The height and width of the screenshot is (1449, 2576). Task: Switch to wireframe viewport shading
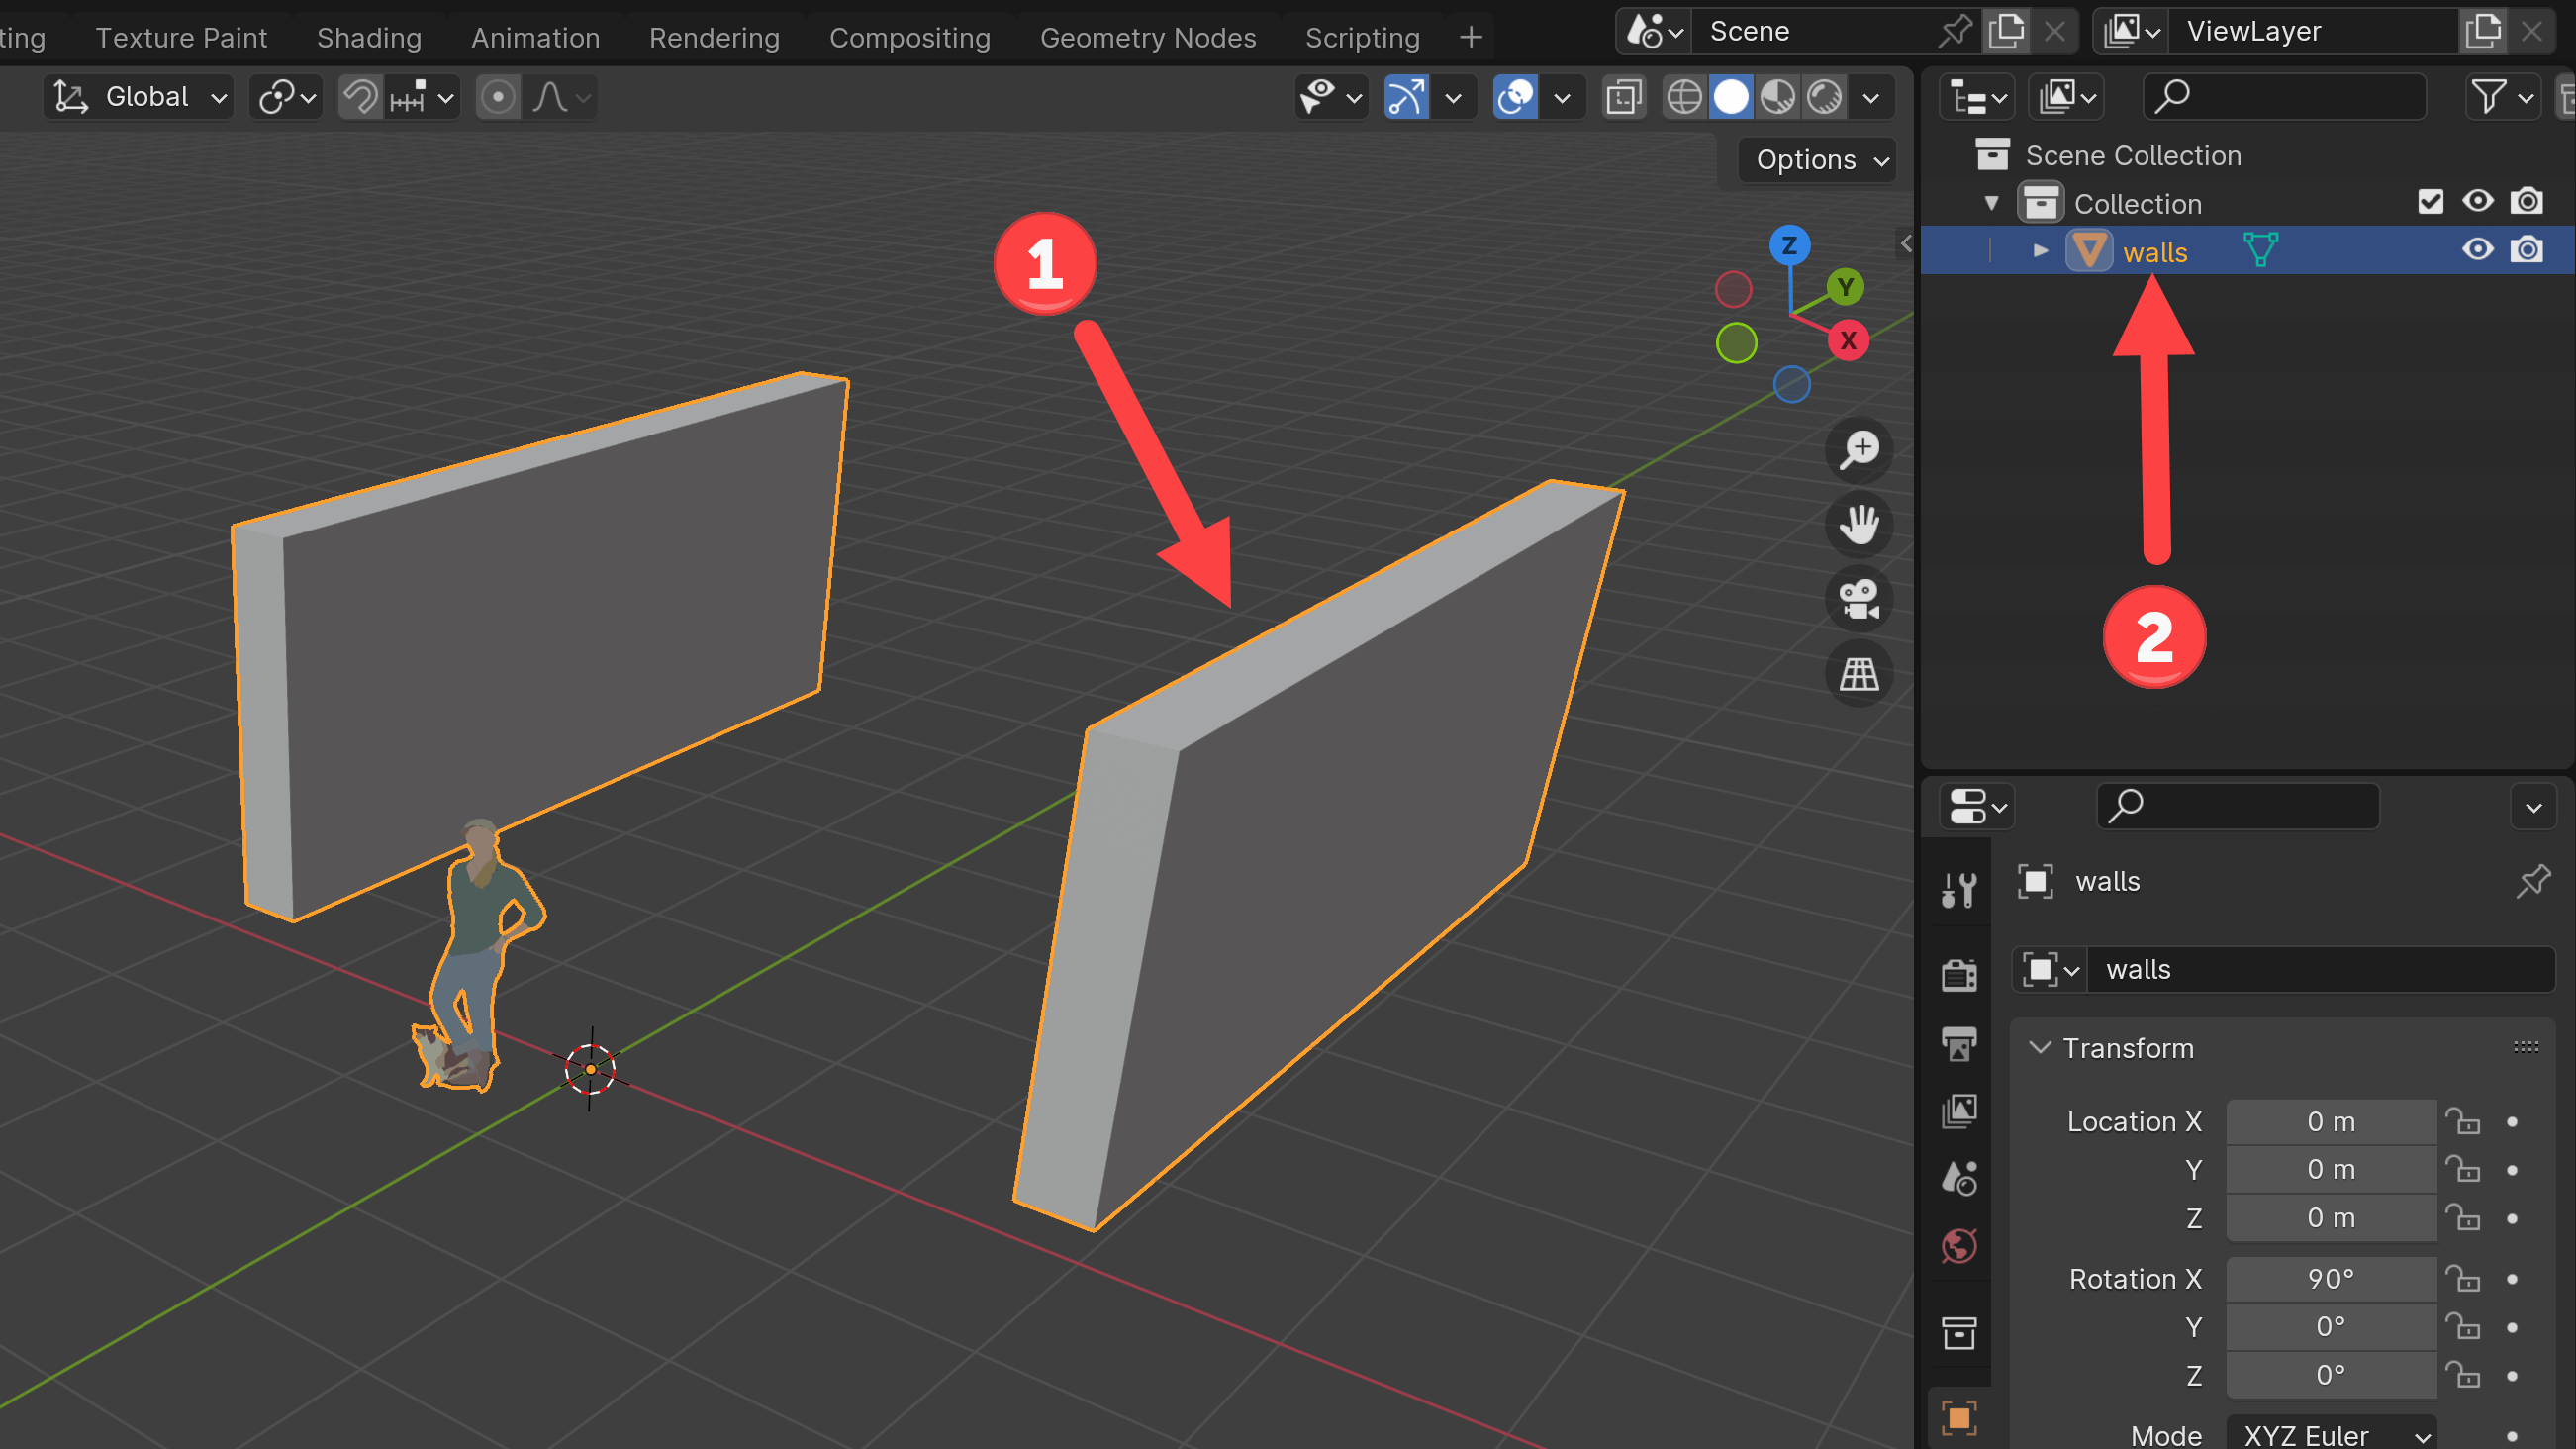tap(1684, 97)
